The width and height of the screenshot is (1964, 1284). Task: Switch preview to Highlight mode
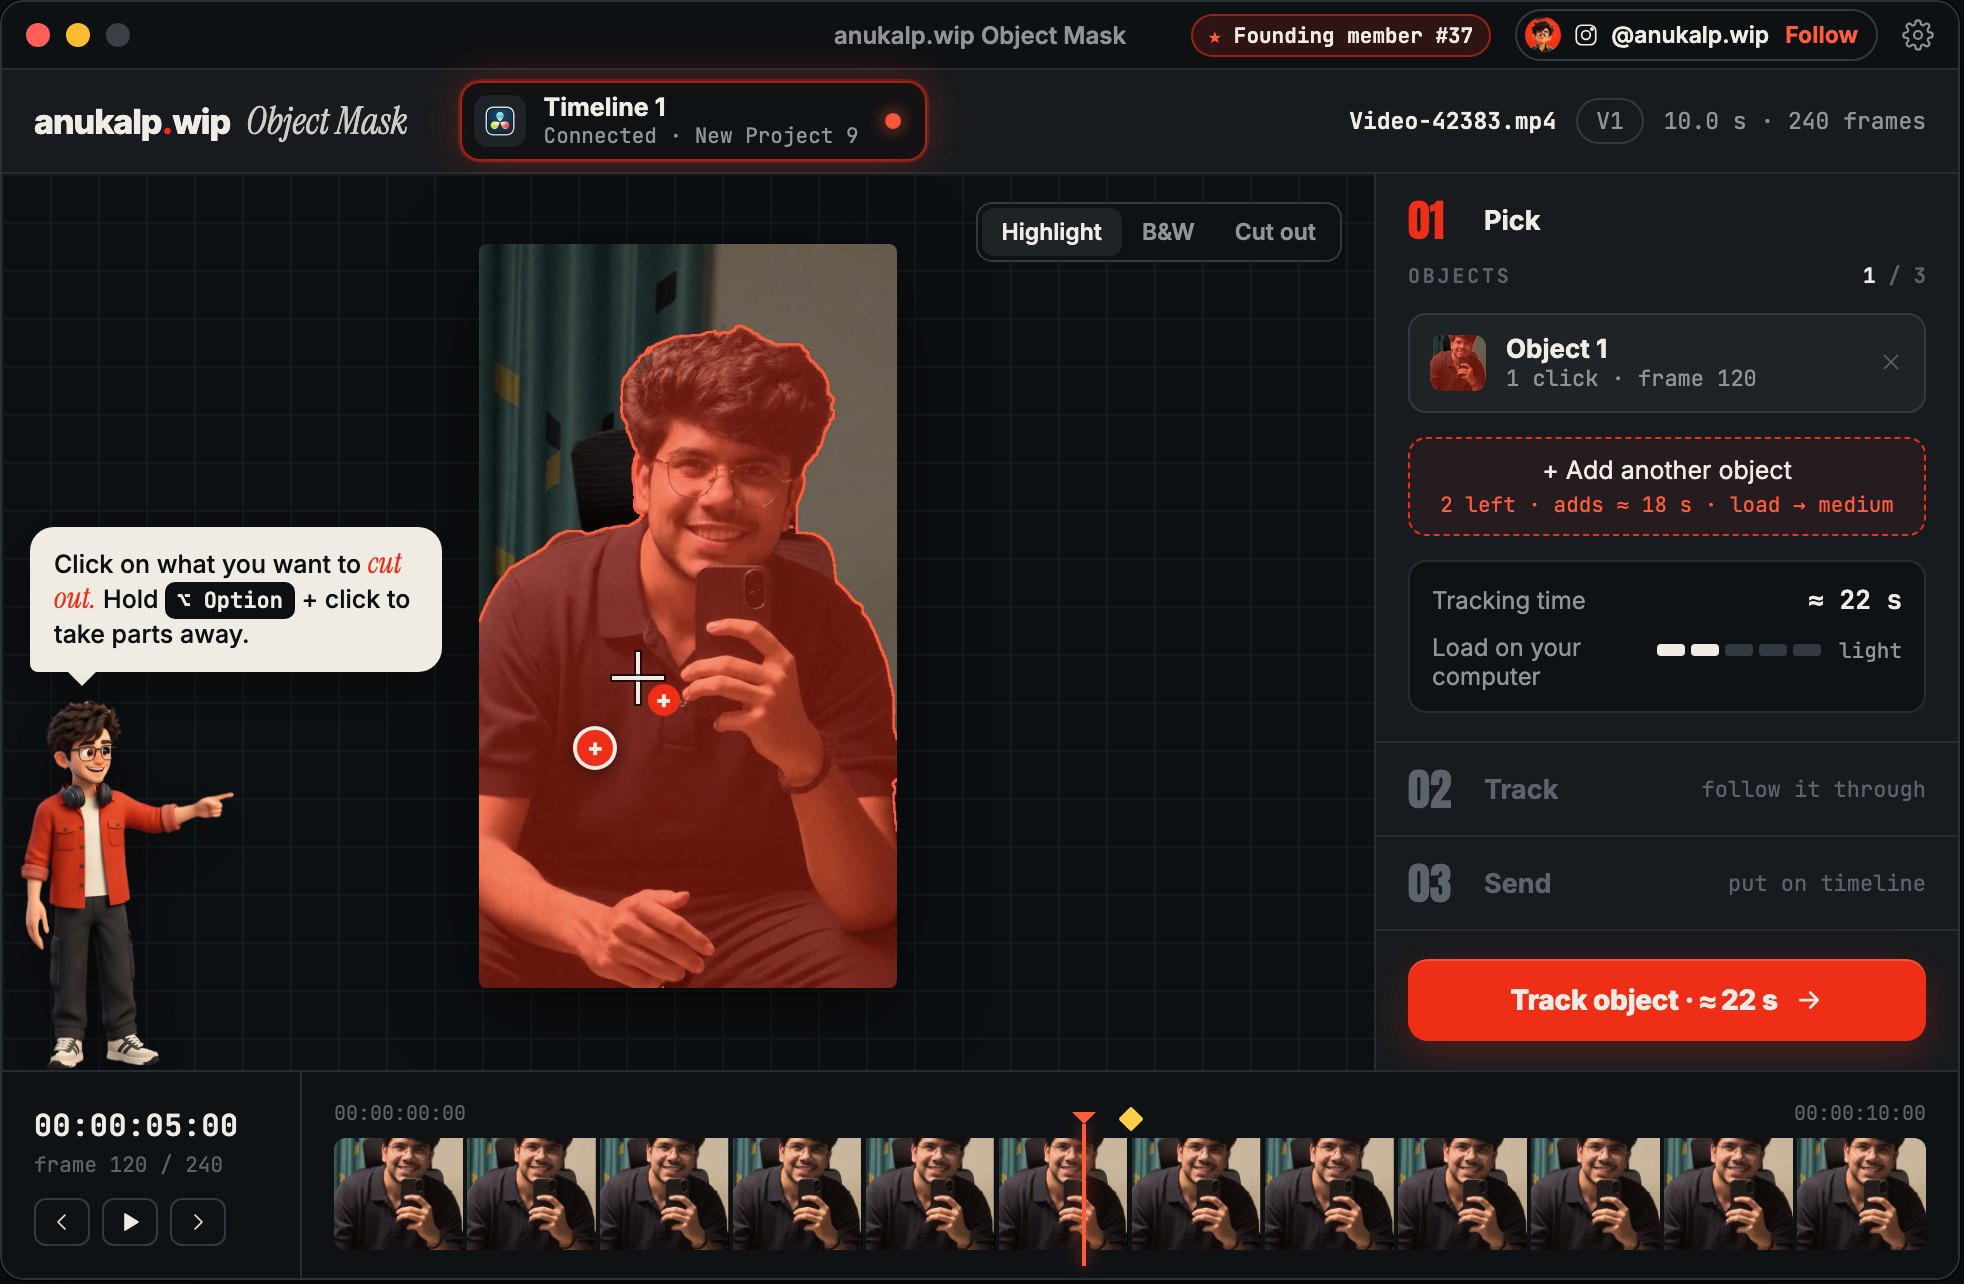(x=1051, y=232)
